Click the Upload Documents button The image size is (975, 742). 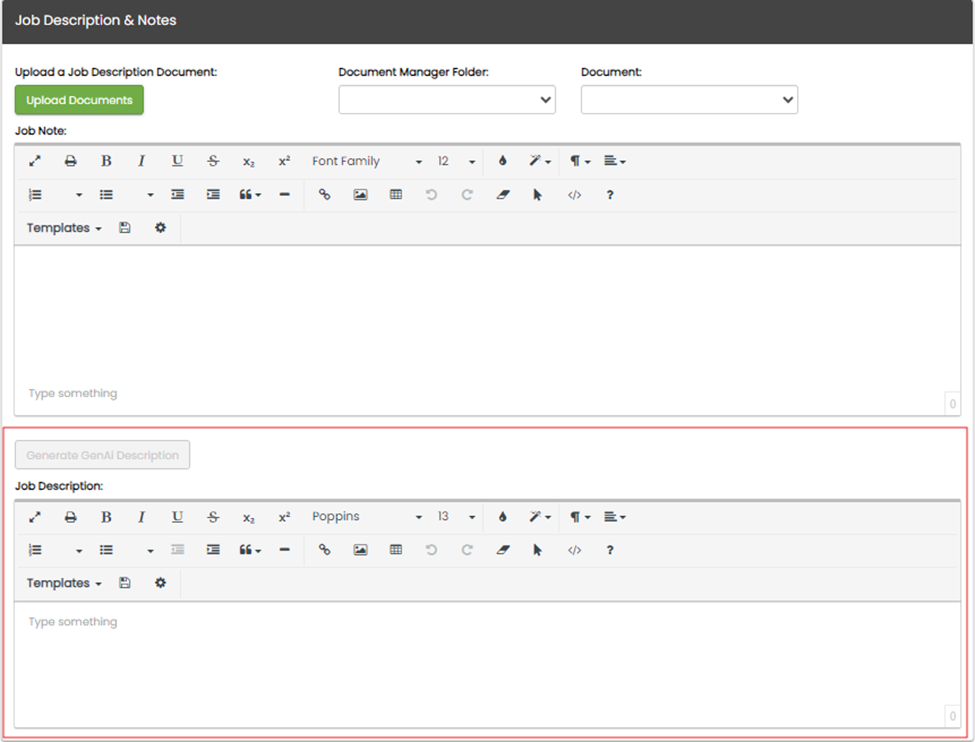pos(79,100)
